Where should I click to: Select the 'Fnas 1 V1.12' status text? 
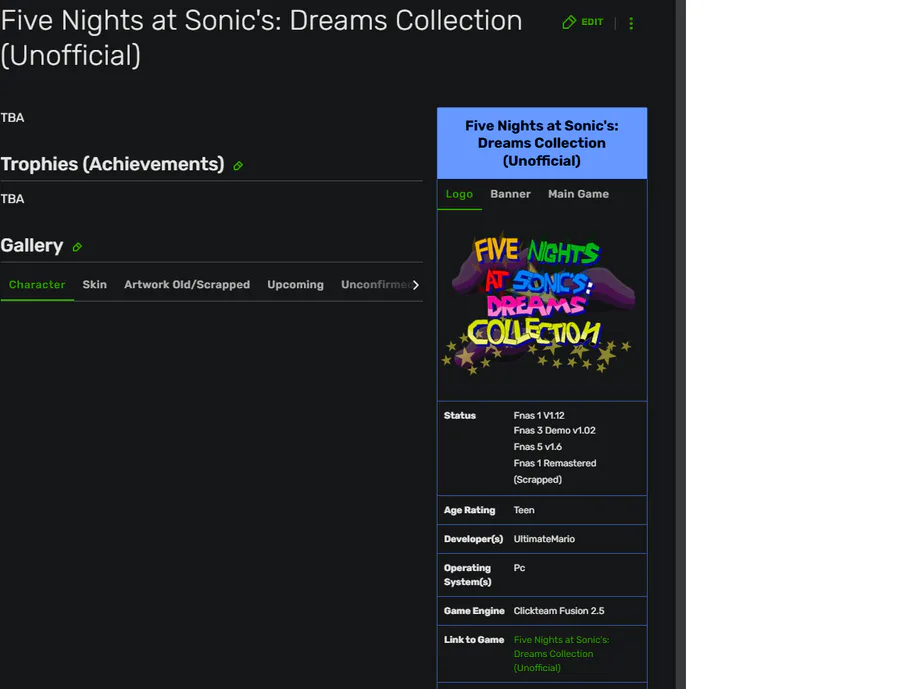(539, 415)
